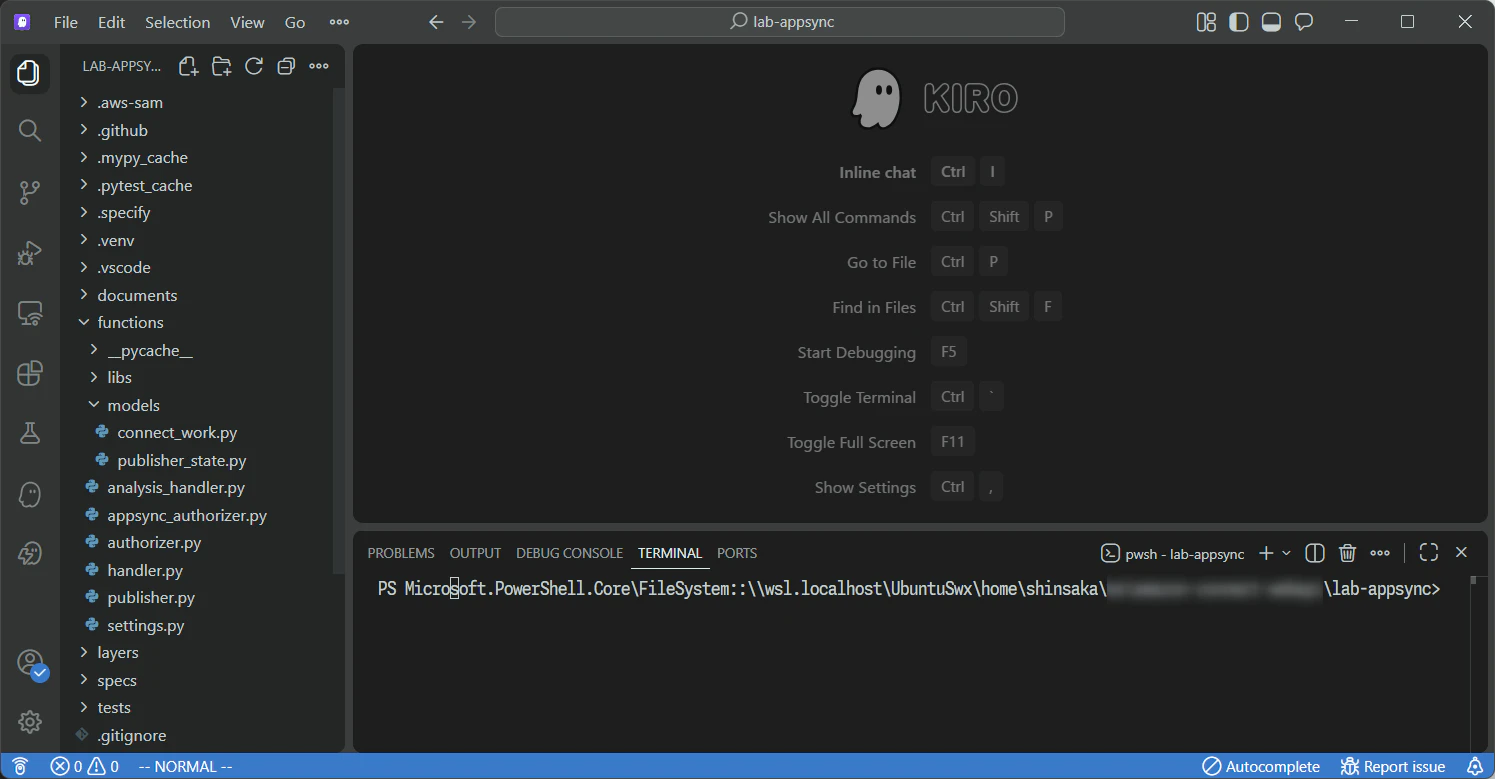Open the terminal launch profile dropdown
Image resolution: width=1495 pixels, height=779 pixels.
point(1287,553)
